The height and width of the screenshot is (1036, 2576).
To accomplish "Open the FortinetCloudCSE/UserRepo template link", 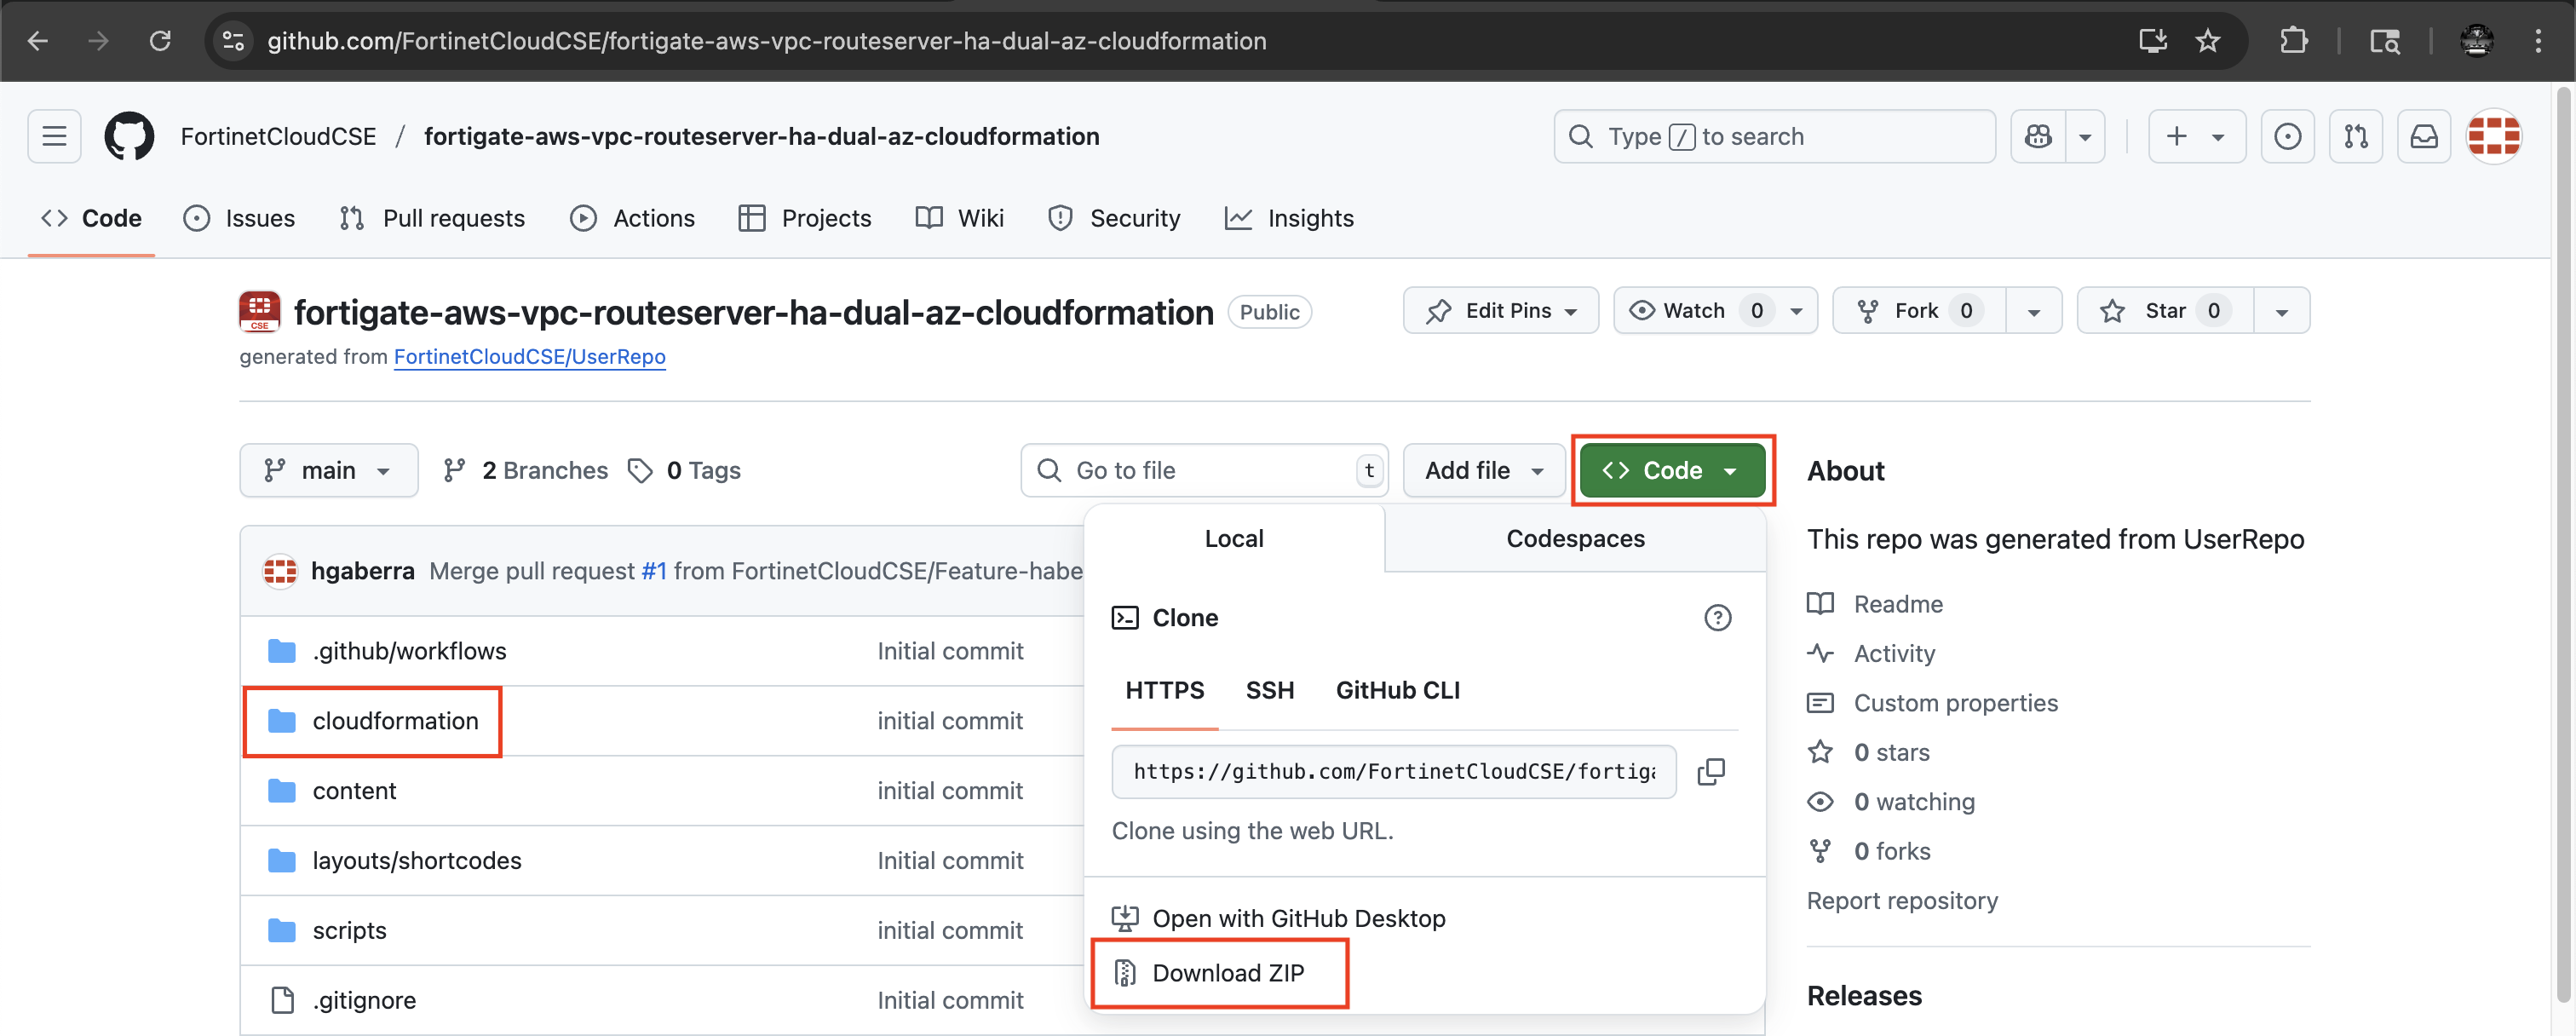I will (x=529, y=357).
